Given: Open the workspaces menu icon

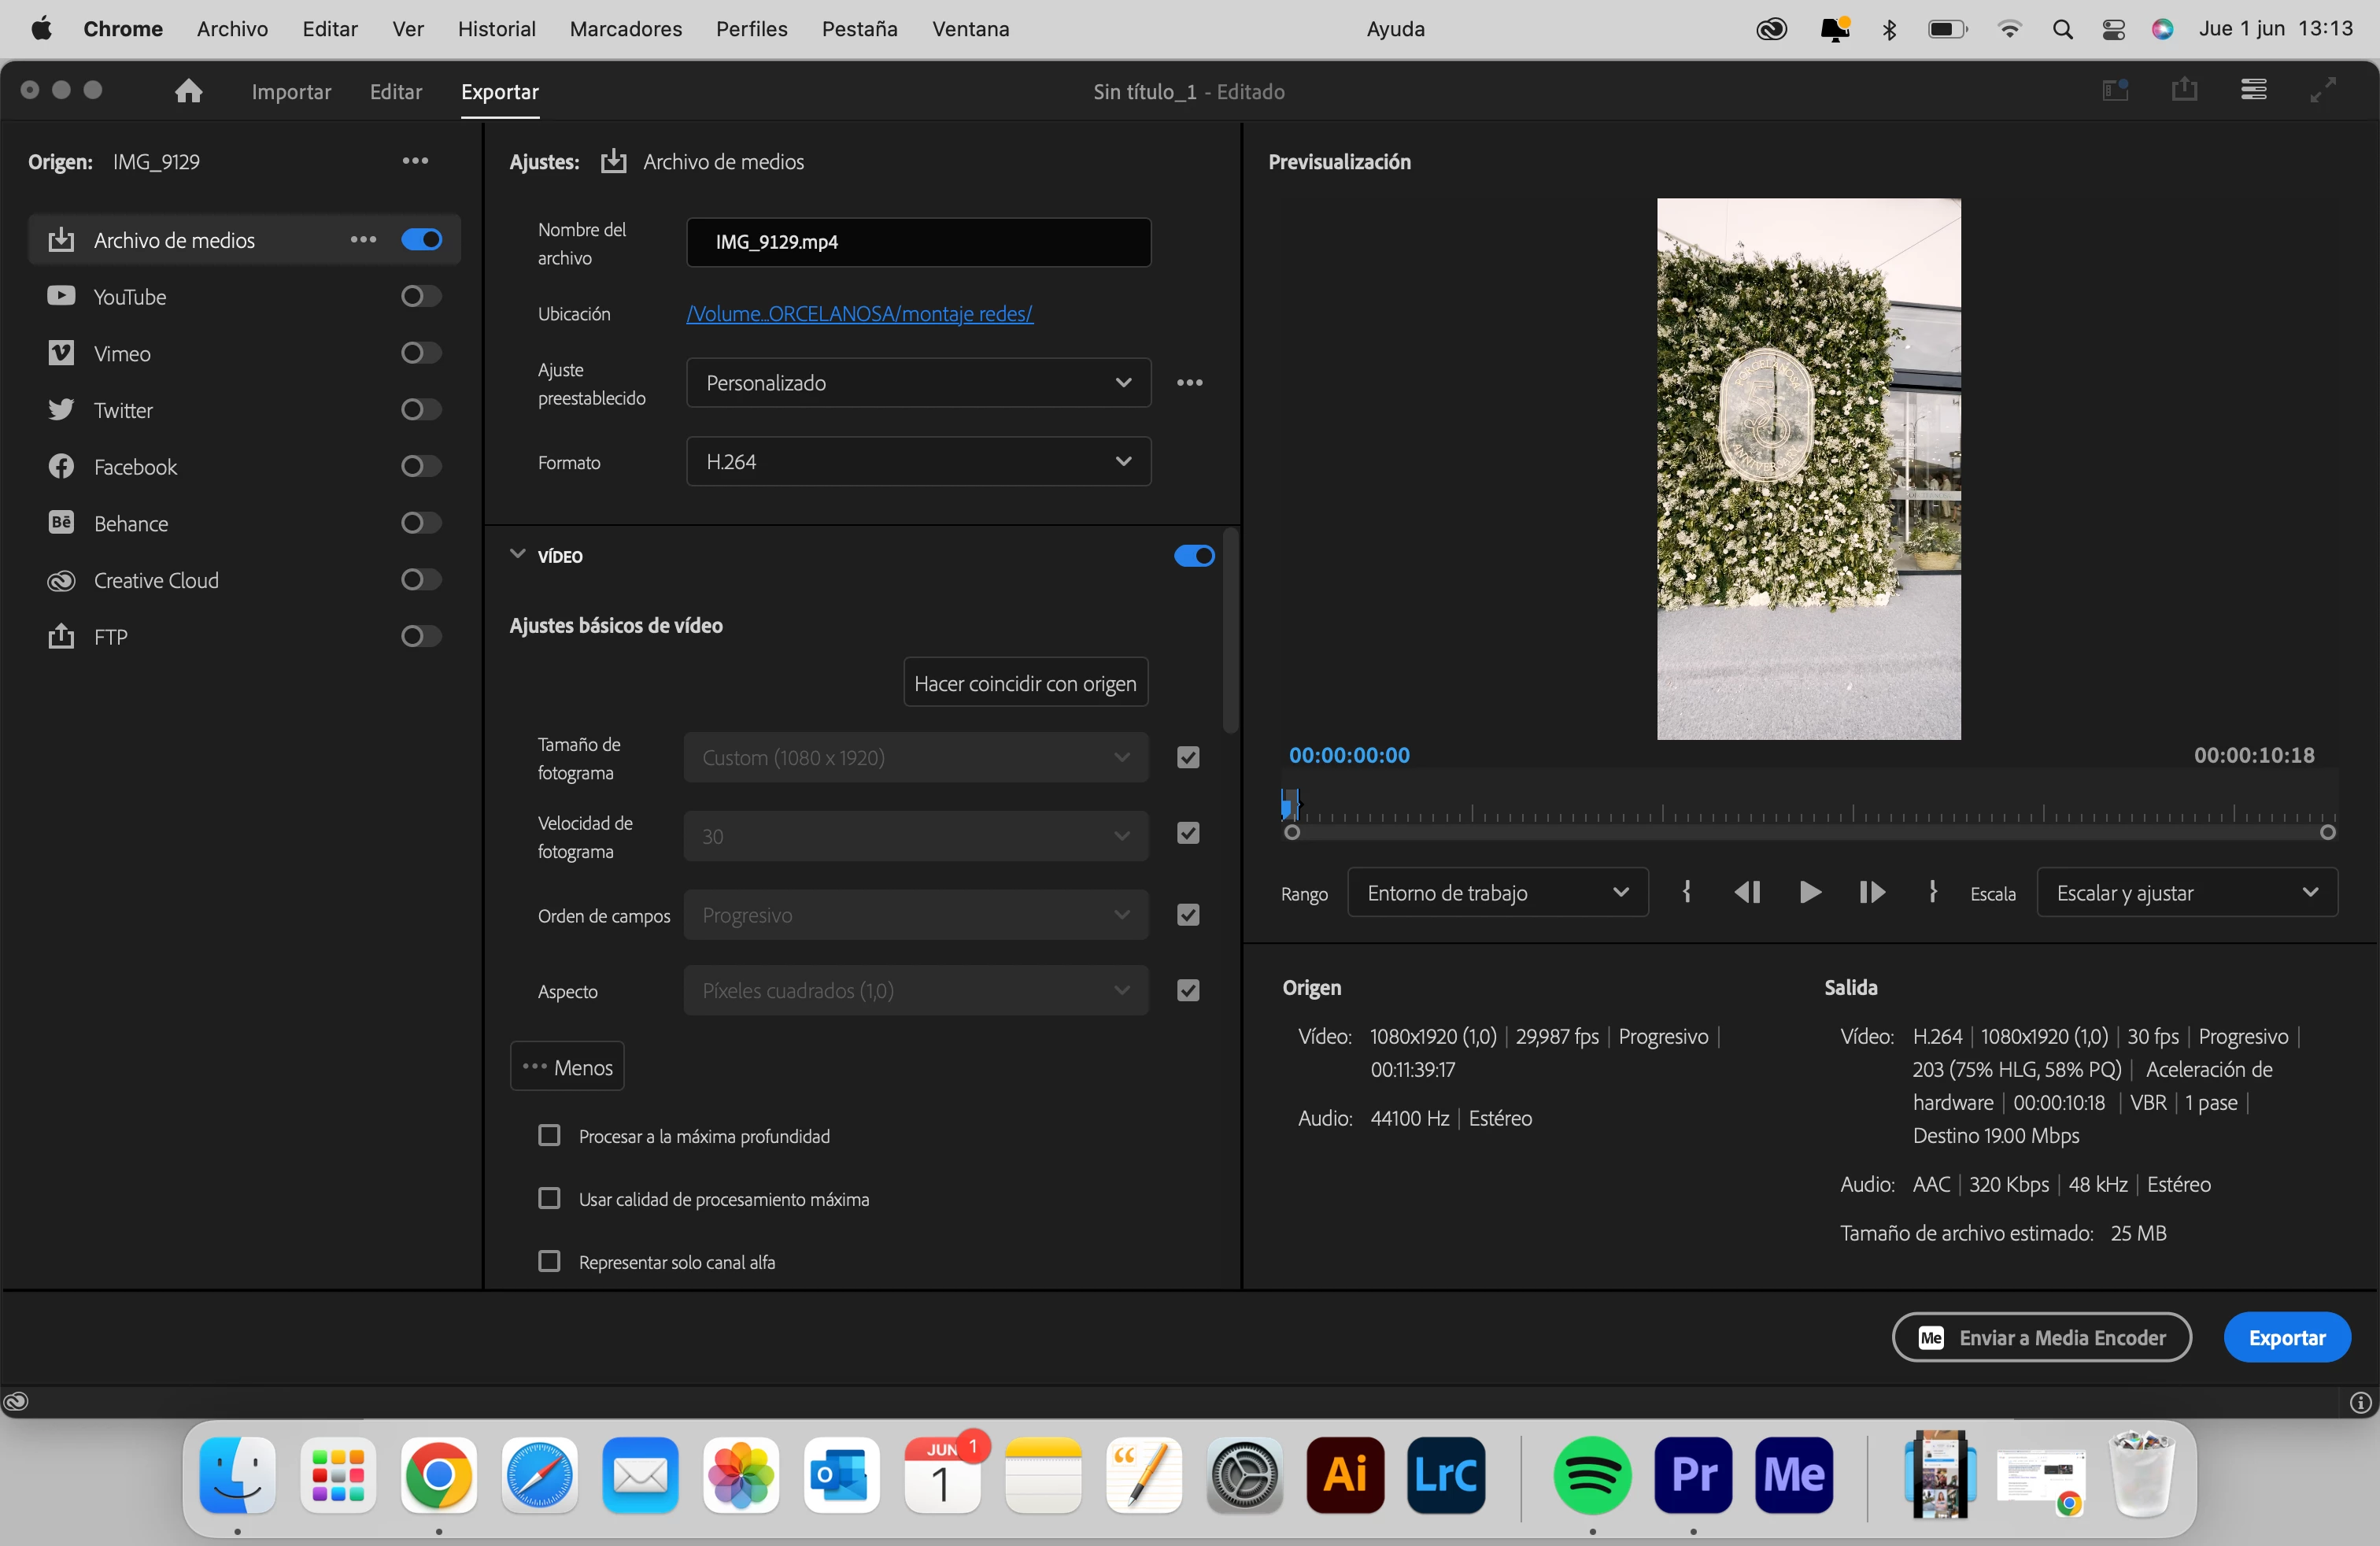Looking at the screenshot, I should tap(2253, 90).
